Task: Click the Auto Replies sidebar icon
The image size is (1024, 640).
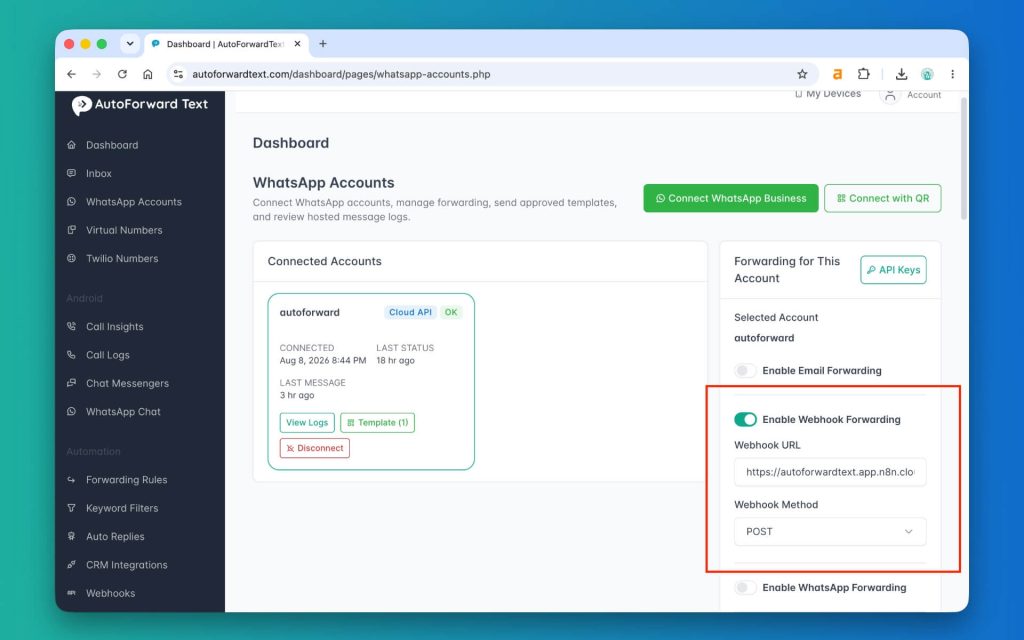Action: point(72,536)
